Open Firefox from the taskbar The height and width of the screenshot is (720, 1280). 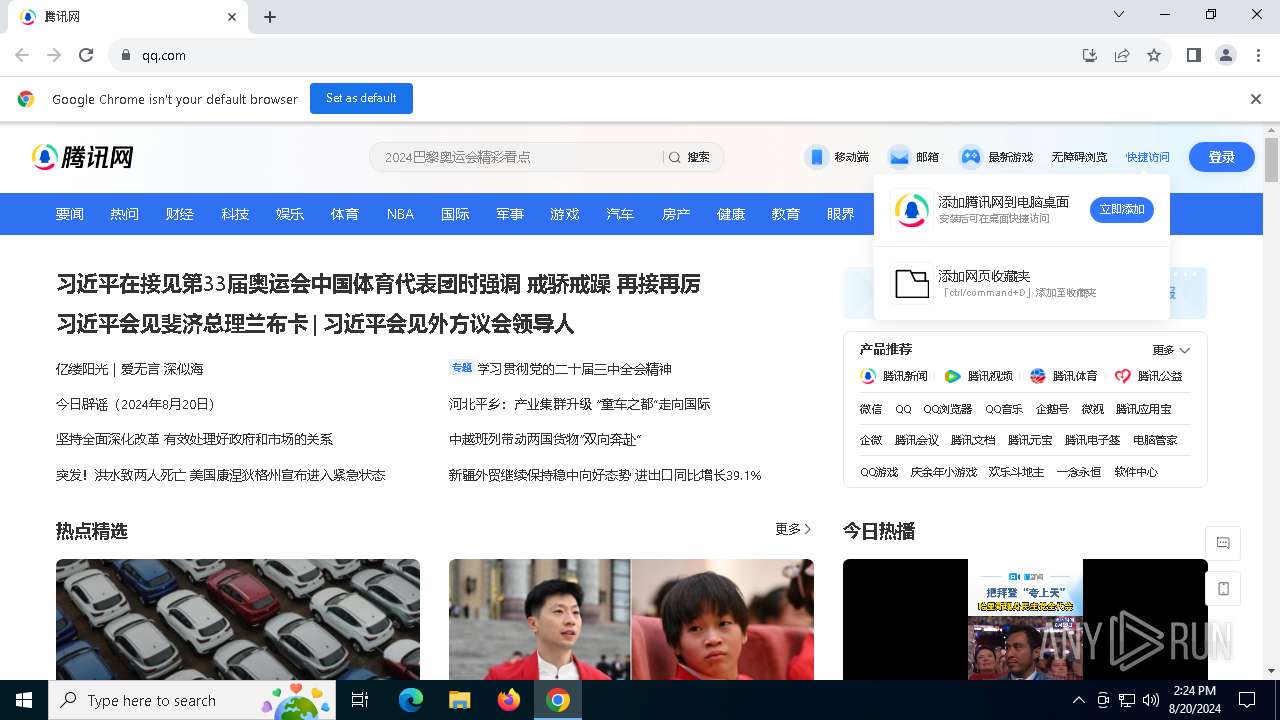click(508, 700)
